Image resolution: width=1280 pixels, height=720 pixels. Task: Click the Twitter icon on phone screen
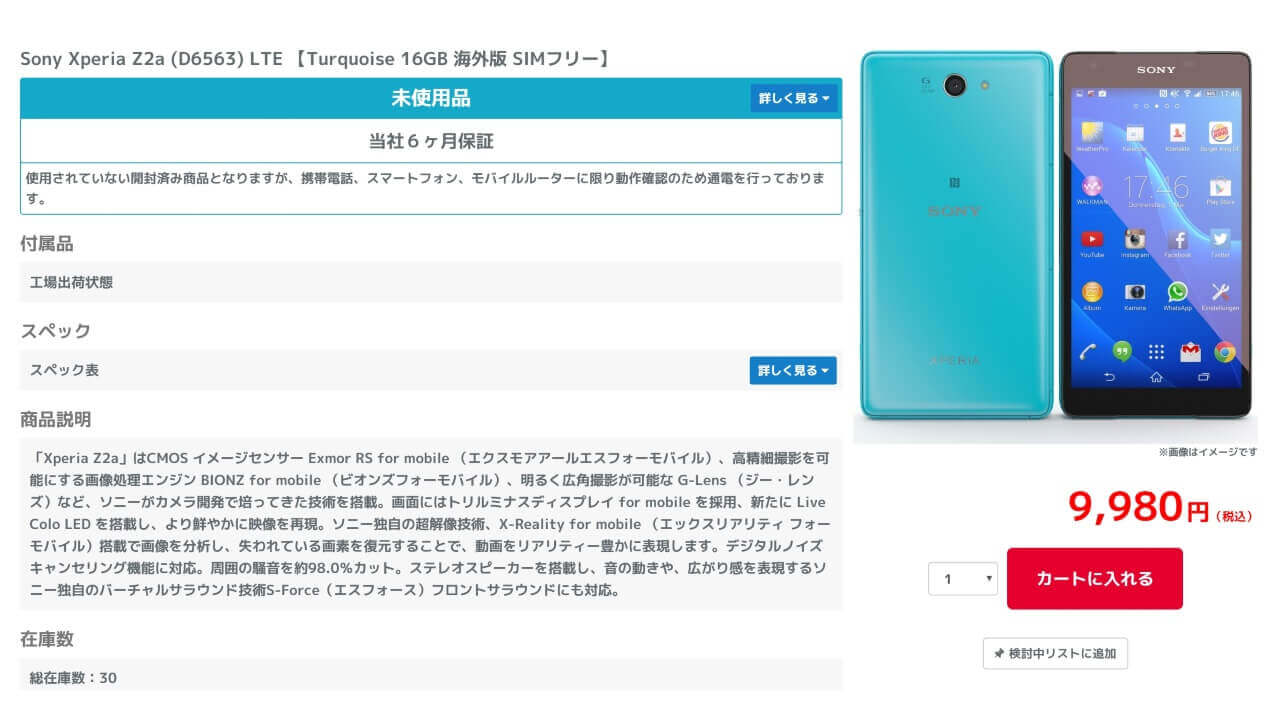[x=1220, y=239]
